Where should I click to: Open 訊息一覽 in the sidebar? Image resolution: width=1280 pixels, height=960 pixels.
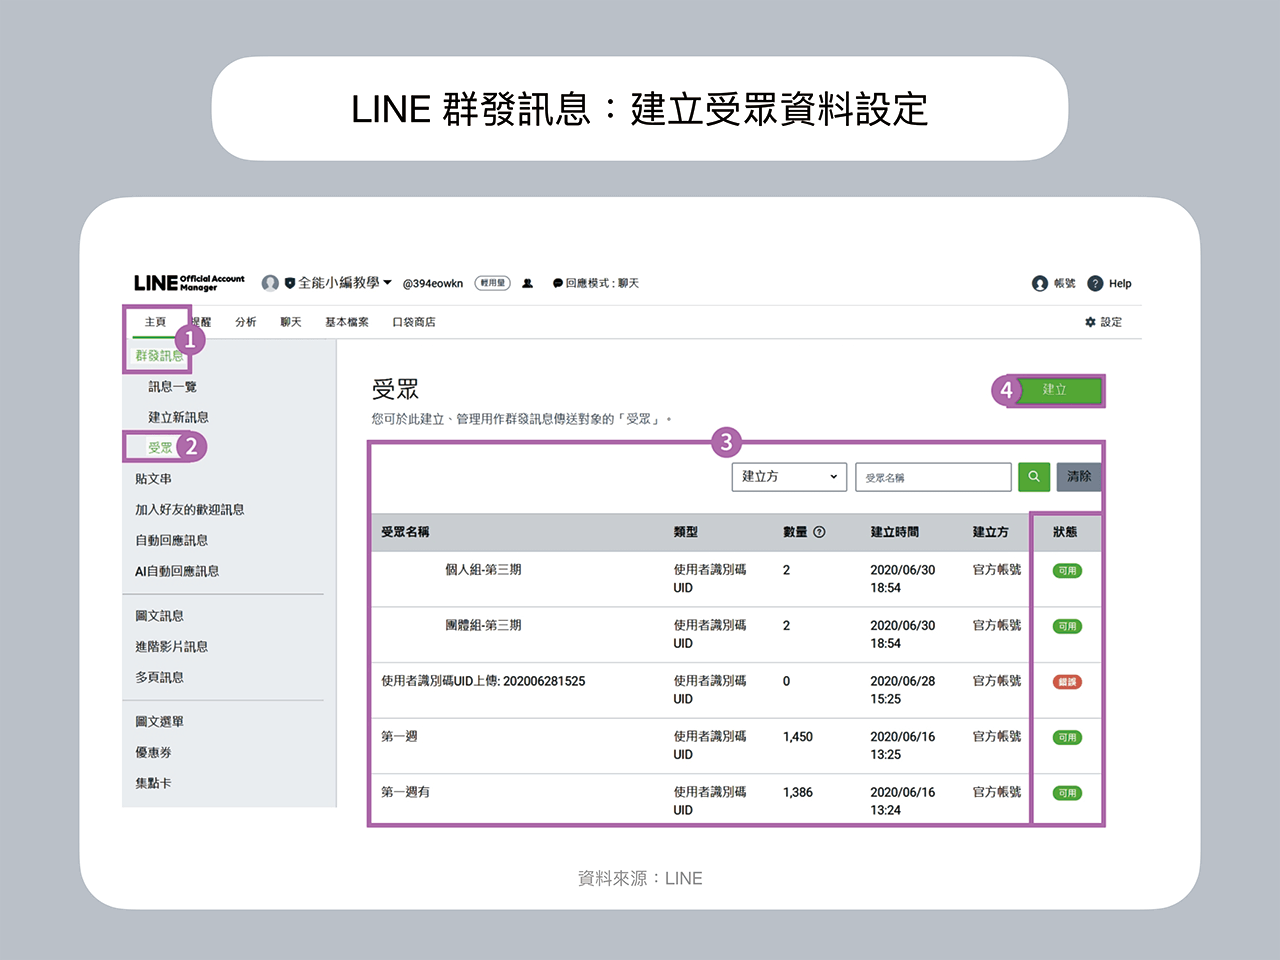(172, 387)
